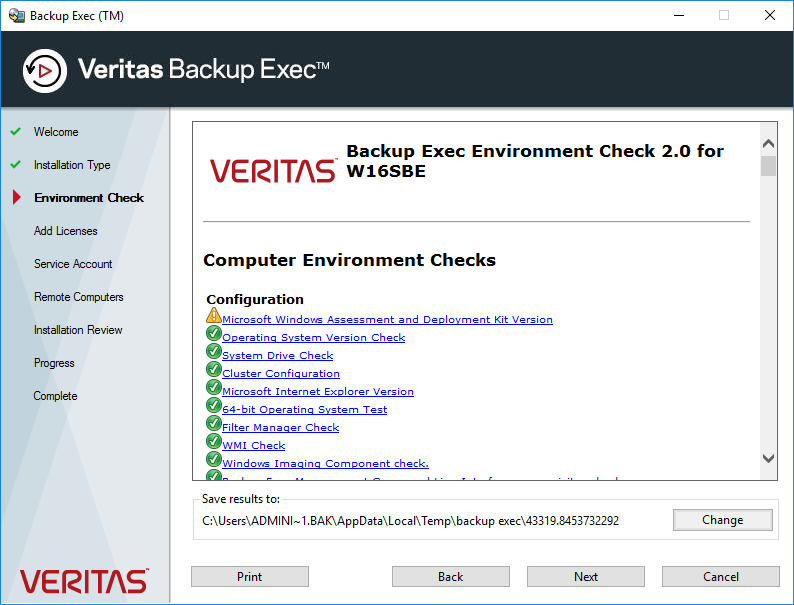Cancel the installation wizard
This screenshot has width=794, height=605.
coord(721,577)
